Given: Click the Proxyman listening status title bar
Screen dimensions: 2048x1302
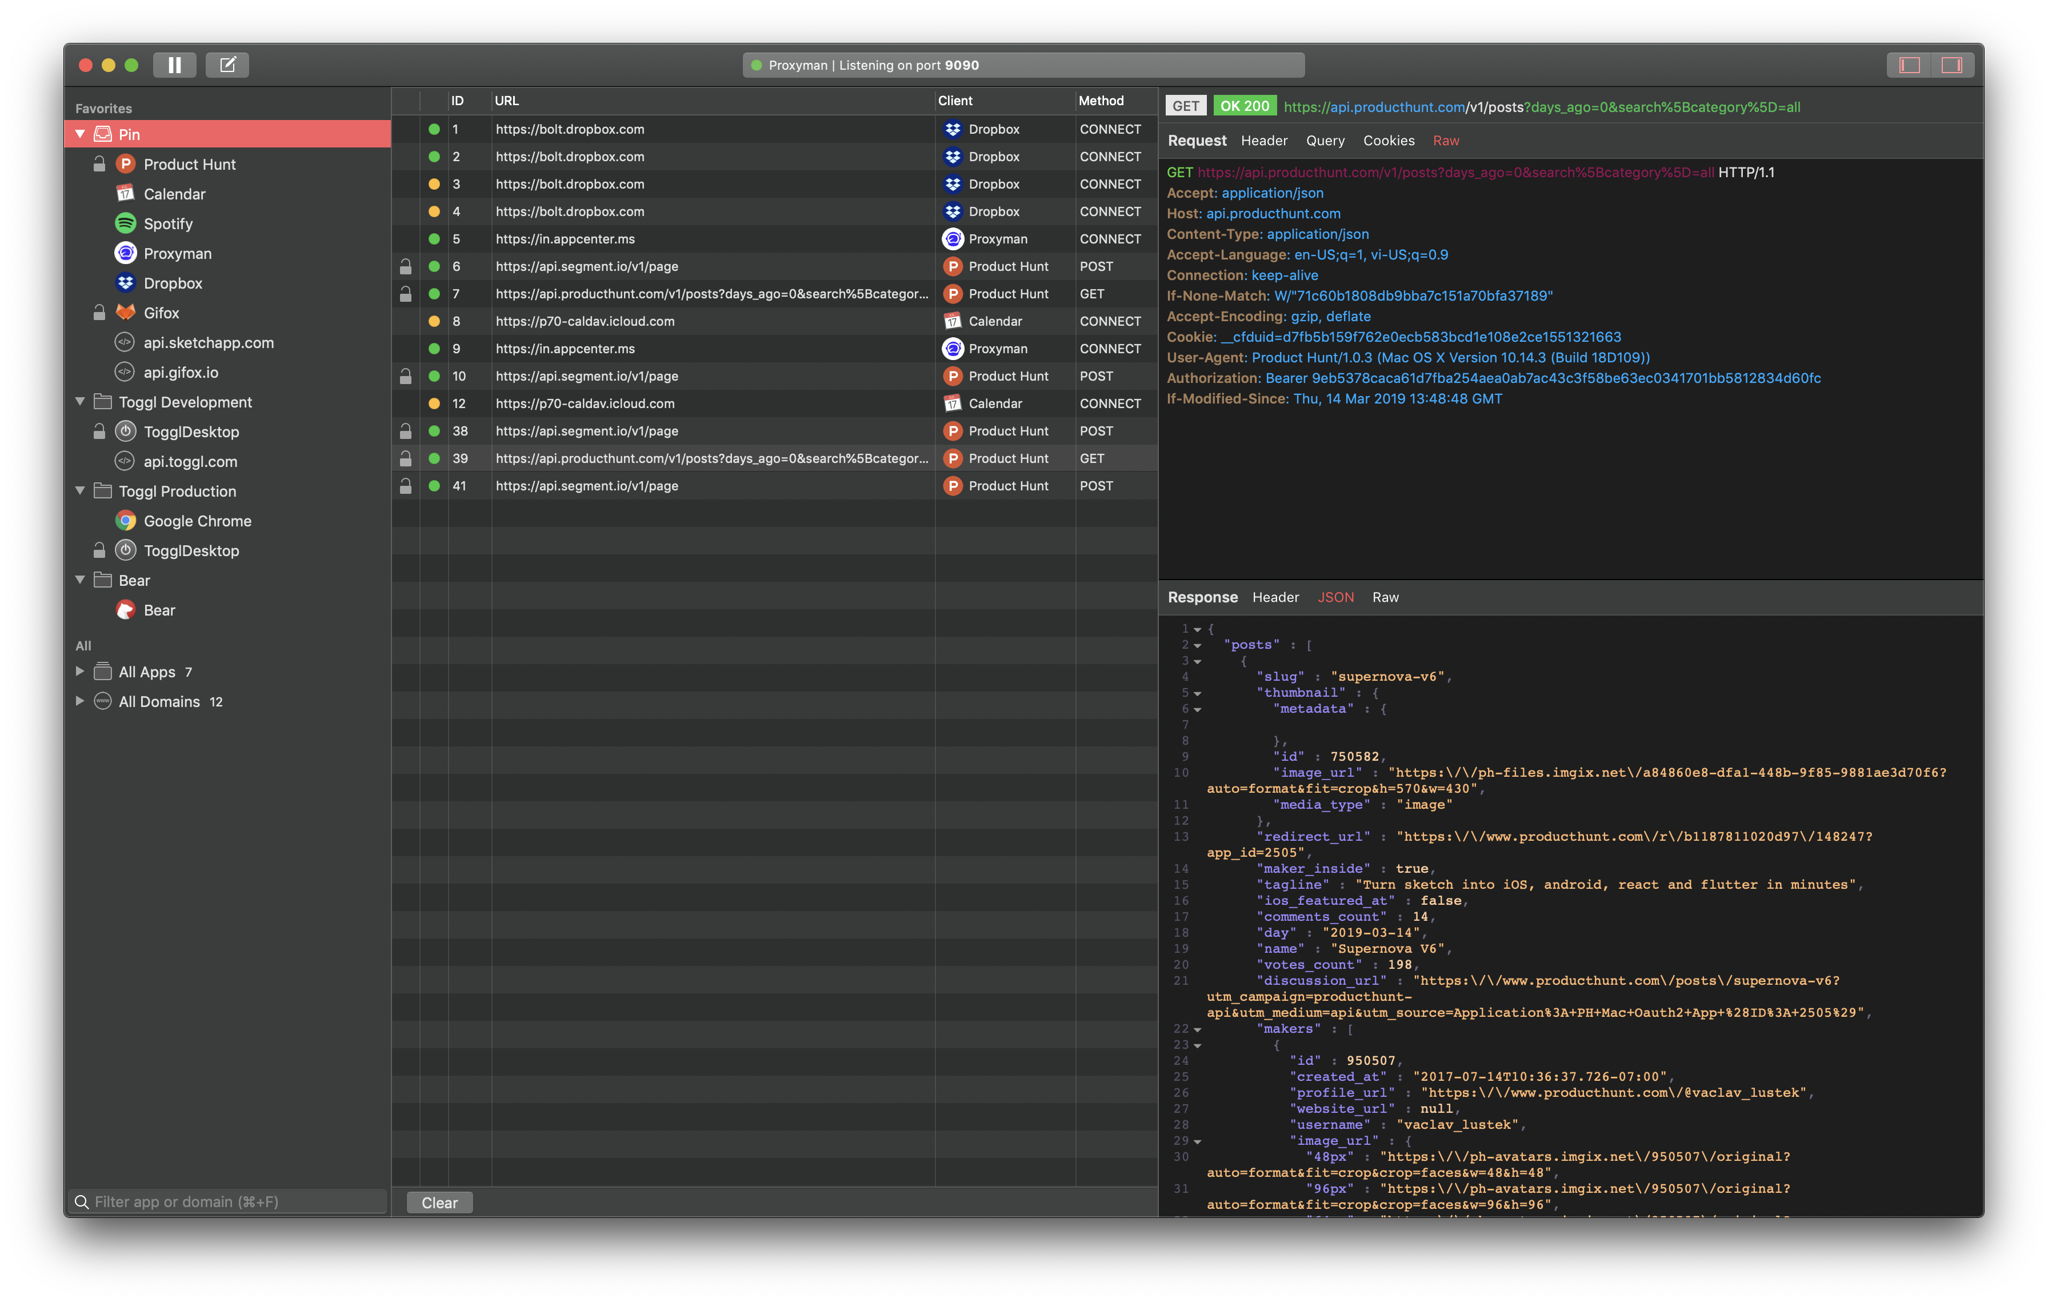Looking at the screenshot, I should tap(1023, 65).
